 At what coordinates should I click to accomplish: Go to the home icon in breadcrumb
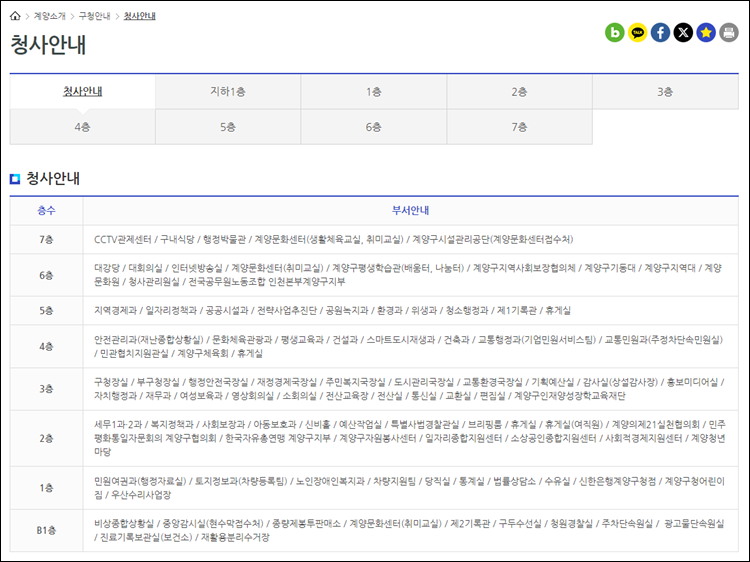tap(15, 16)
